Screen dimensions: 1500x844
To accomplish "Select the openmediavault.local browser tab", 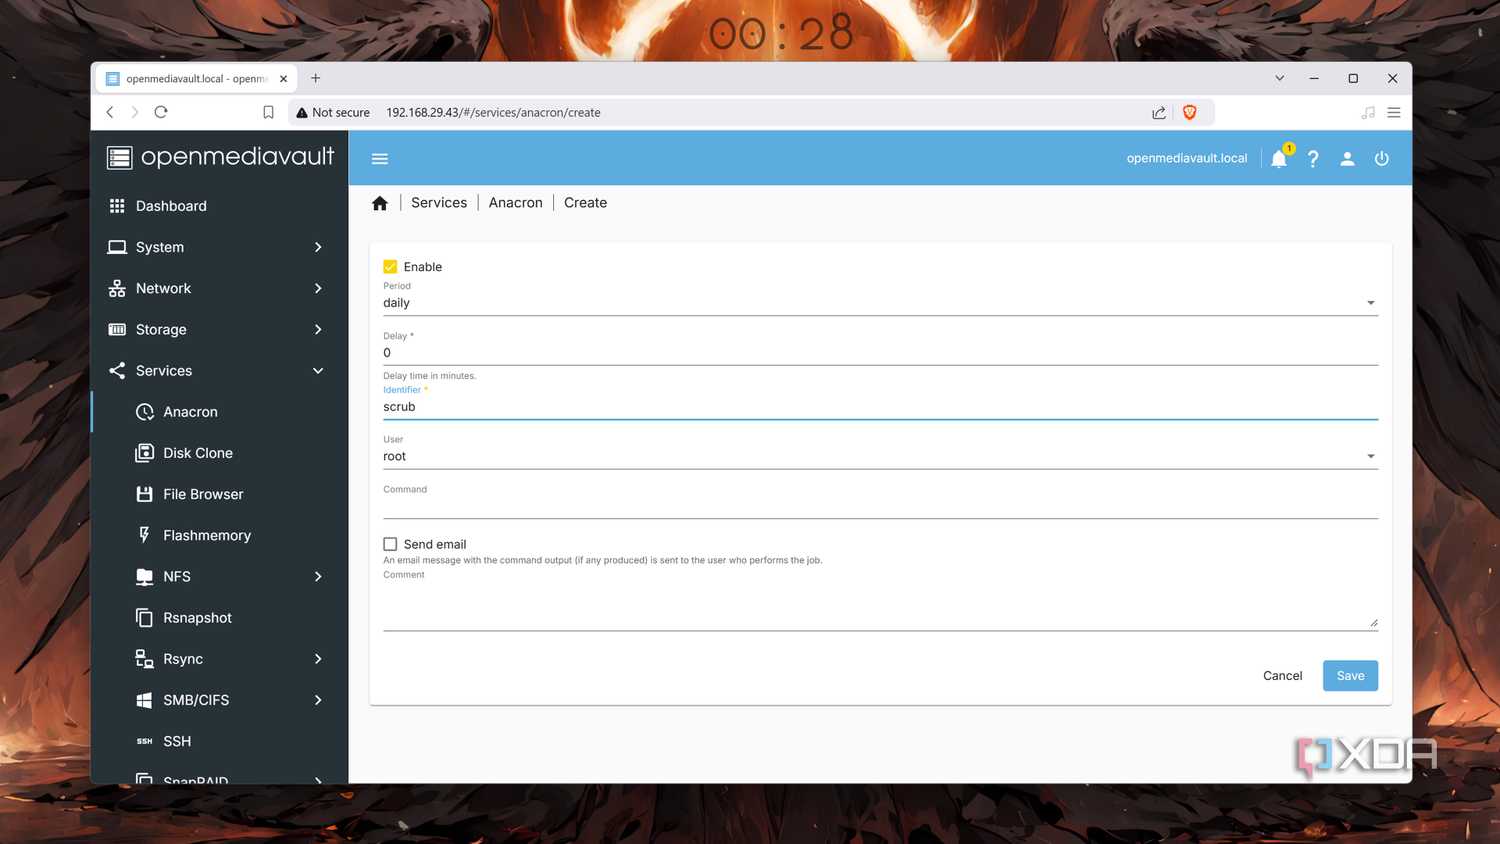I will click(x=195, y=78).
